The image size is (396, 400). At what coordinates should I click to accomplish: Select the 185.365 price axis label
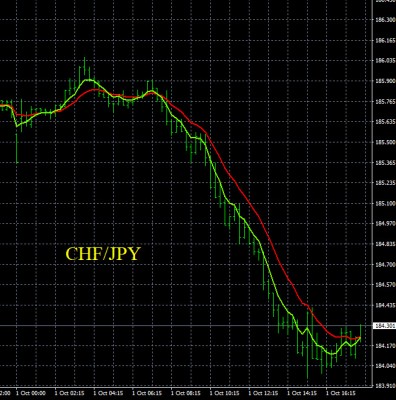(385, 163)
